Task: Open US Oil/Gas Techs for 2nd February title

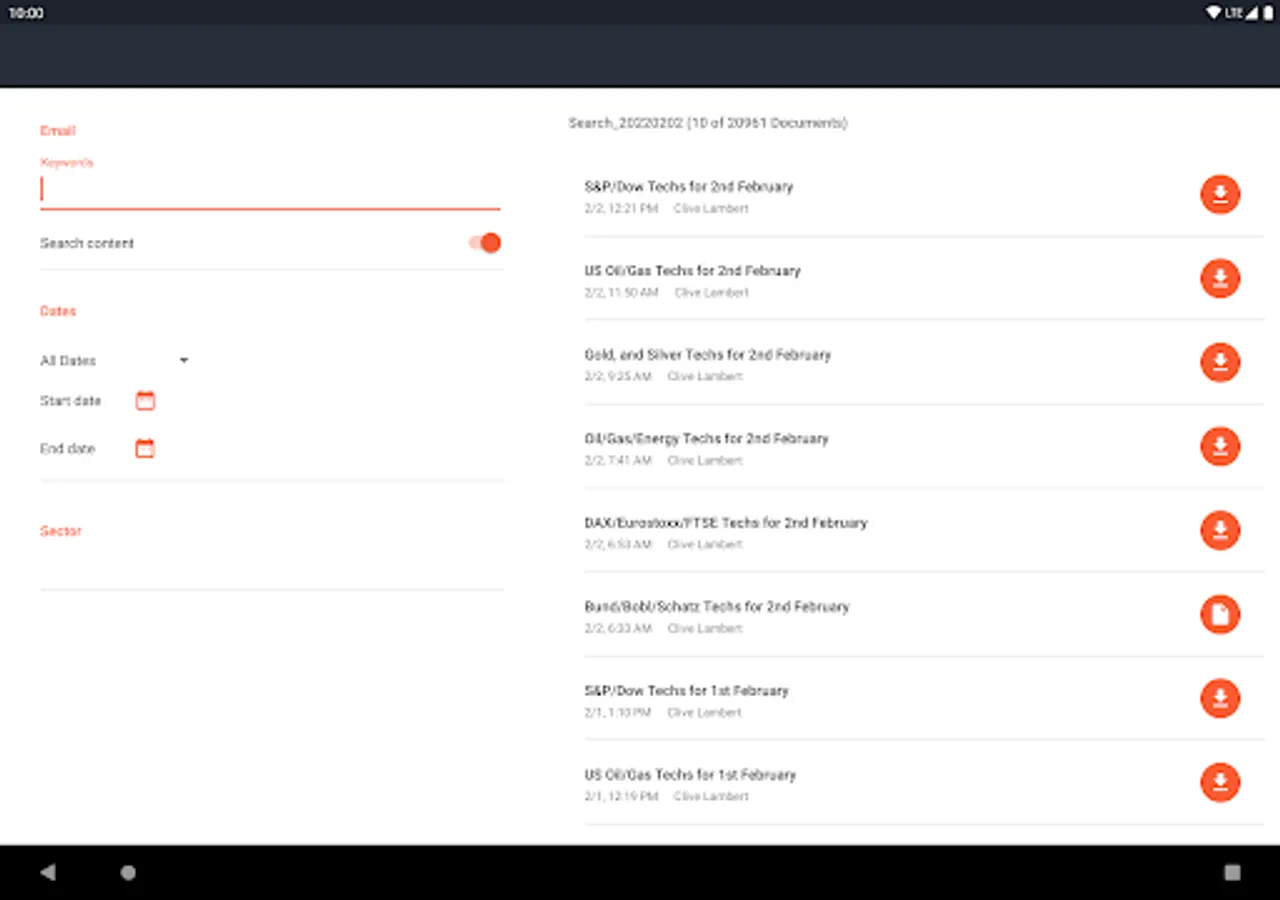Action: [693, 271]
